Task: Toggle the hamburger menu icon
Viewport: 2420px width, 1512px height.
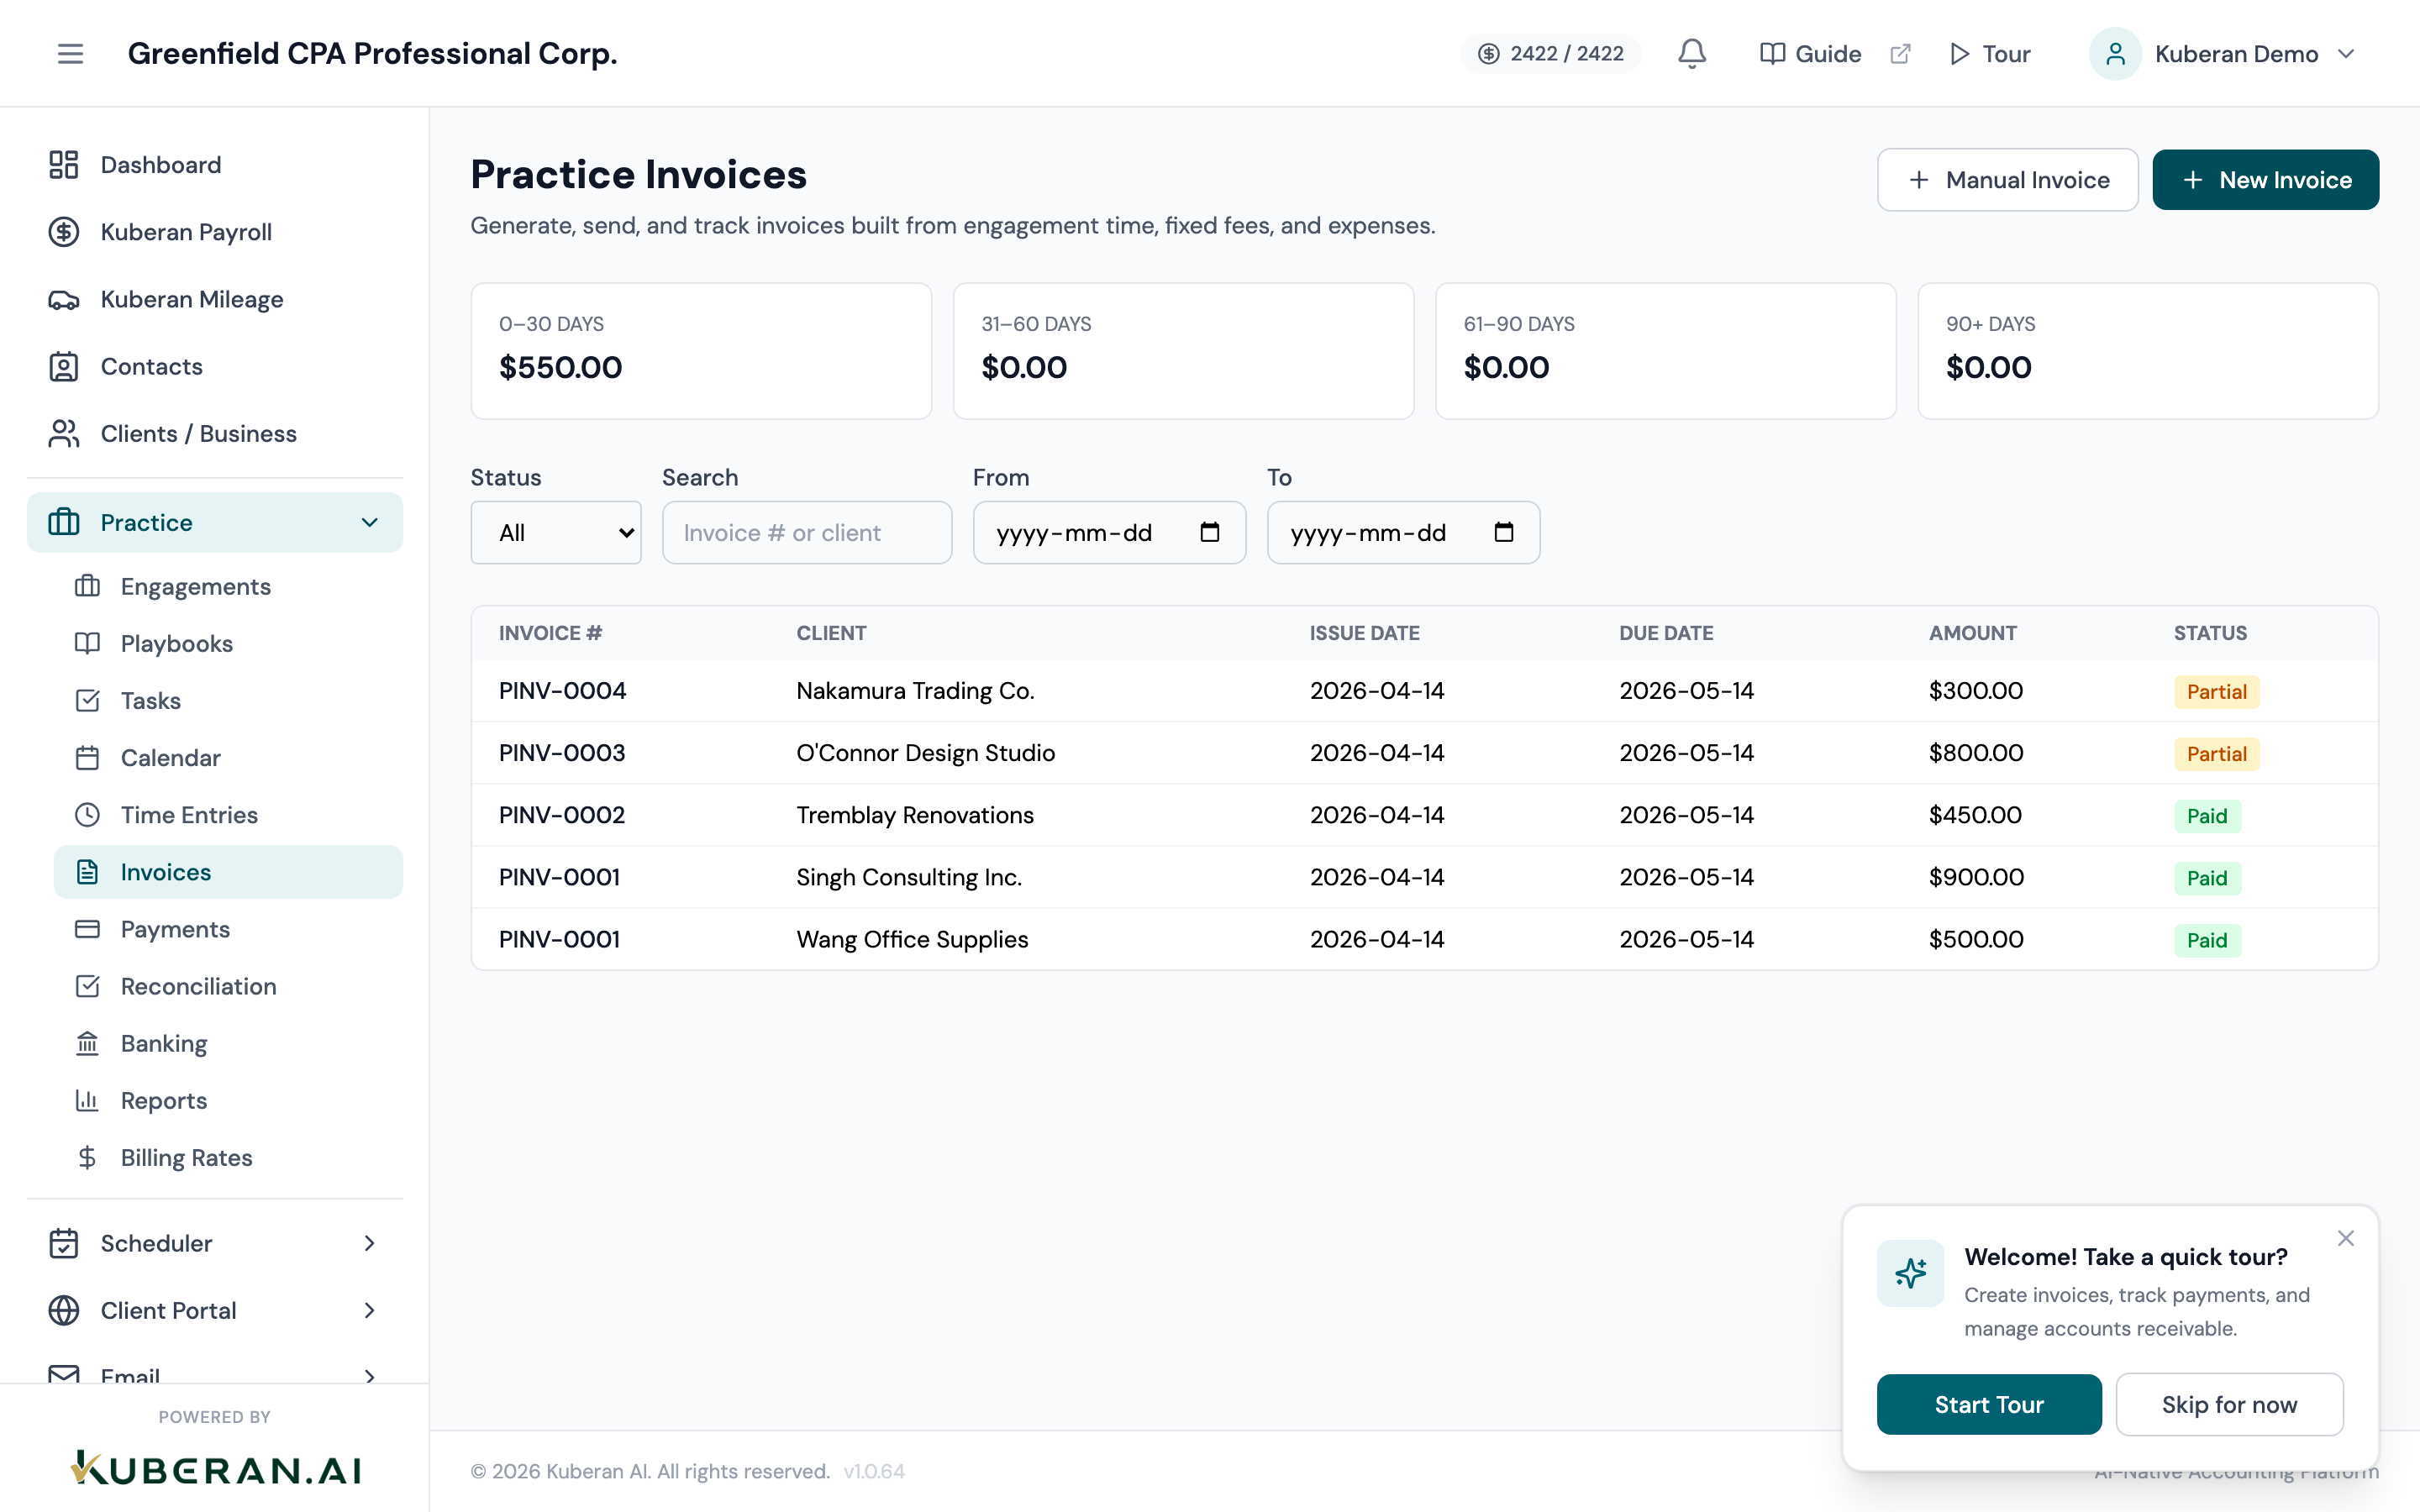Action: tap(70, 54)
